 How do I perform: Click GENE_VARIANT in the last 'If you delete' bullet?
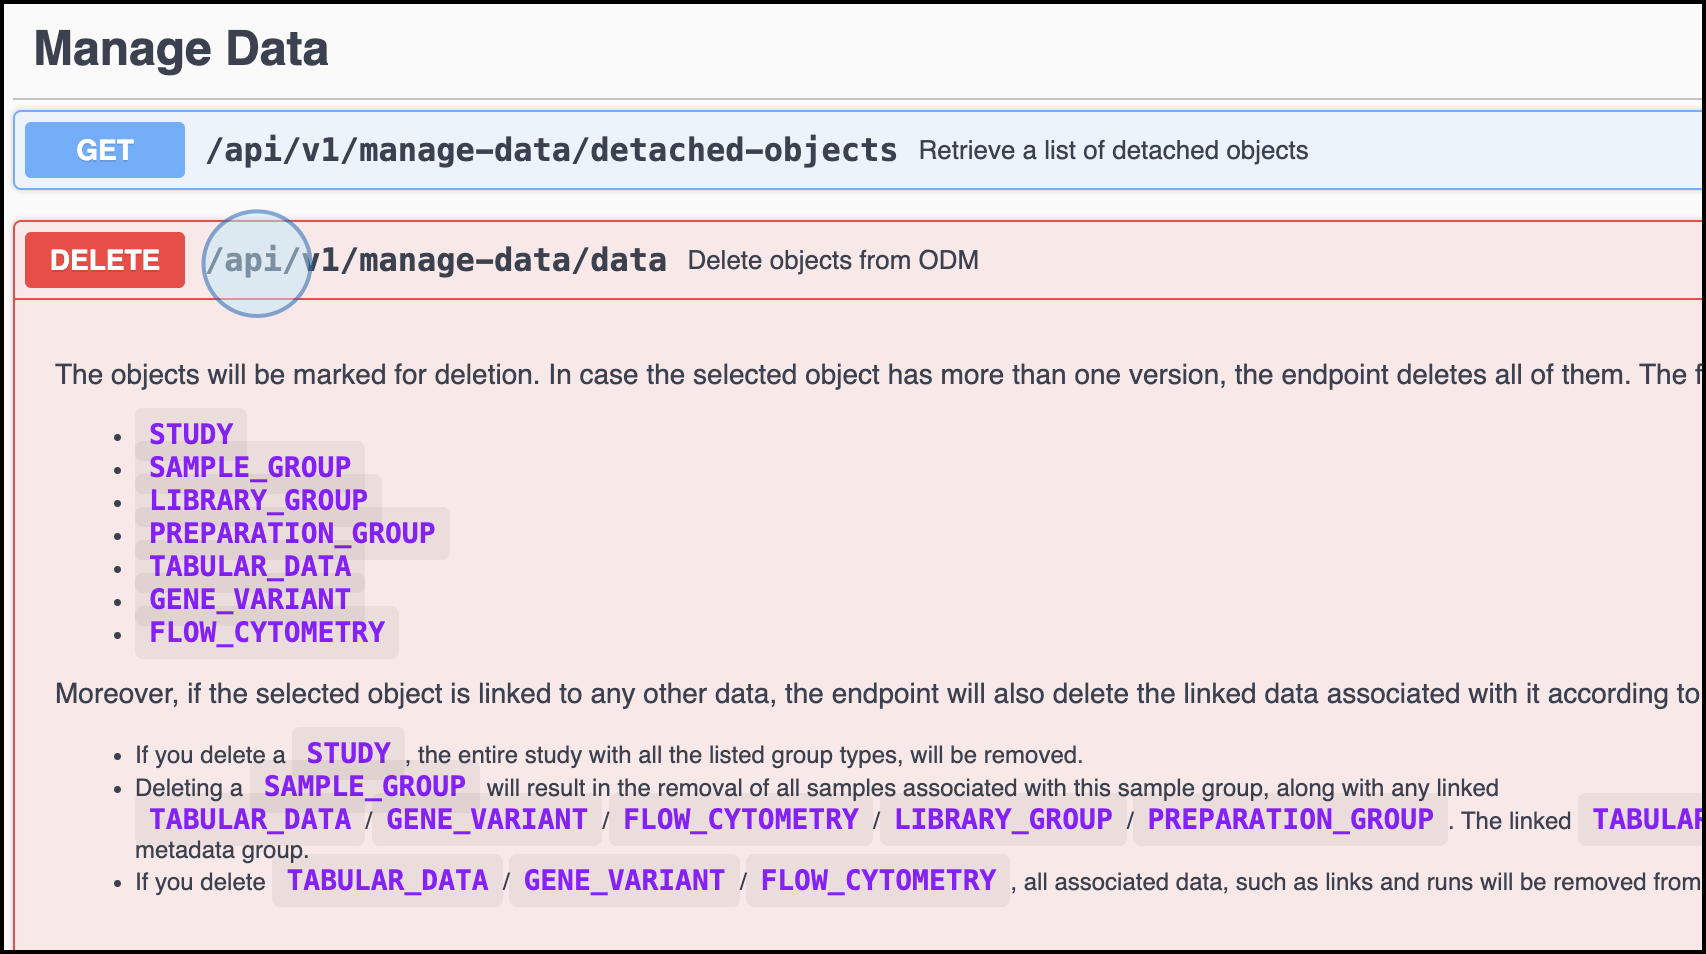click(x=624, y=880)
